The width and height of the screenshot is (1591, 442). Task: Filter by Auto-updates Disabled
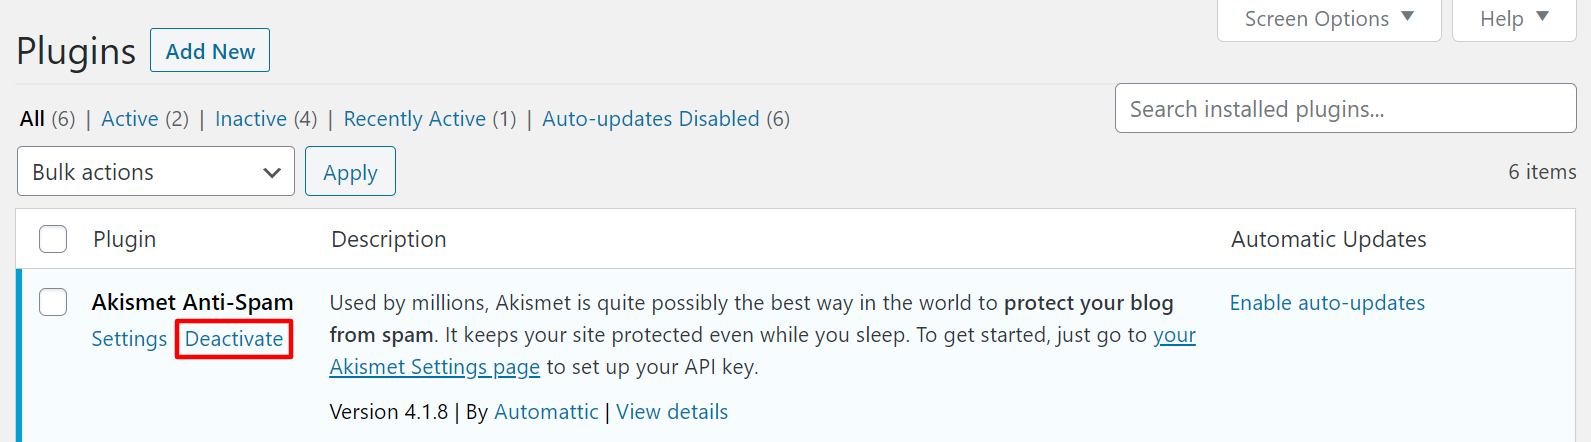tap(650, 119)
